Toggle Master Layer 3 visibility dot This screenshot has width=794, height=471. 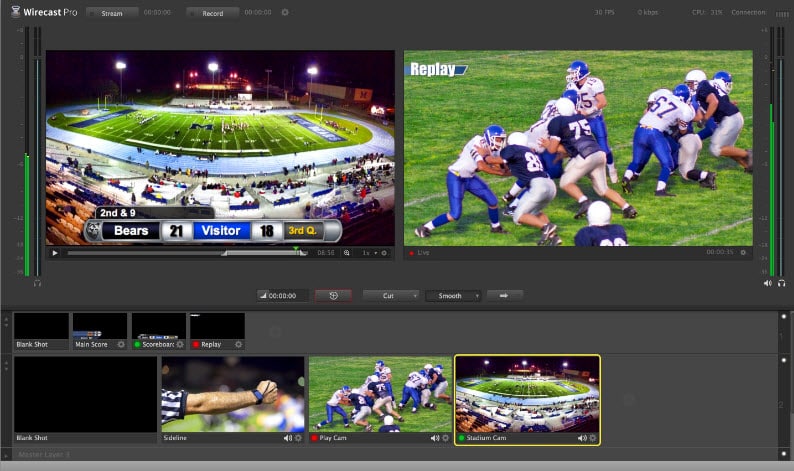coord(784,454)
